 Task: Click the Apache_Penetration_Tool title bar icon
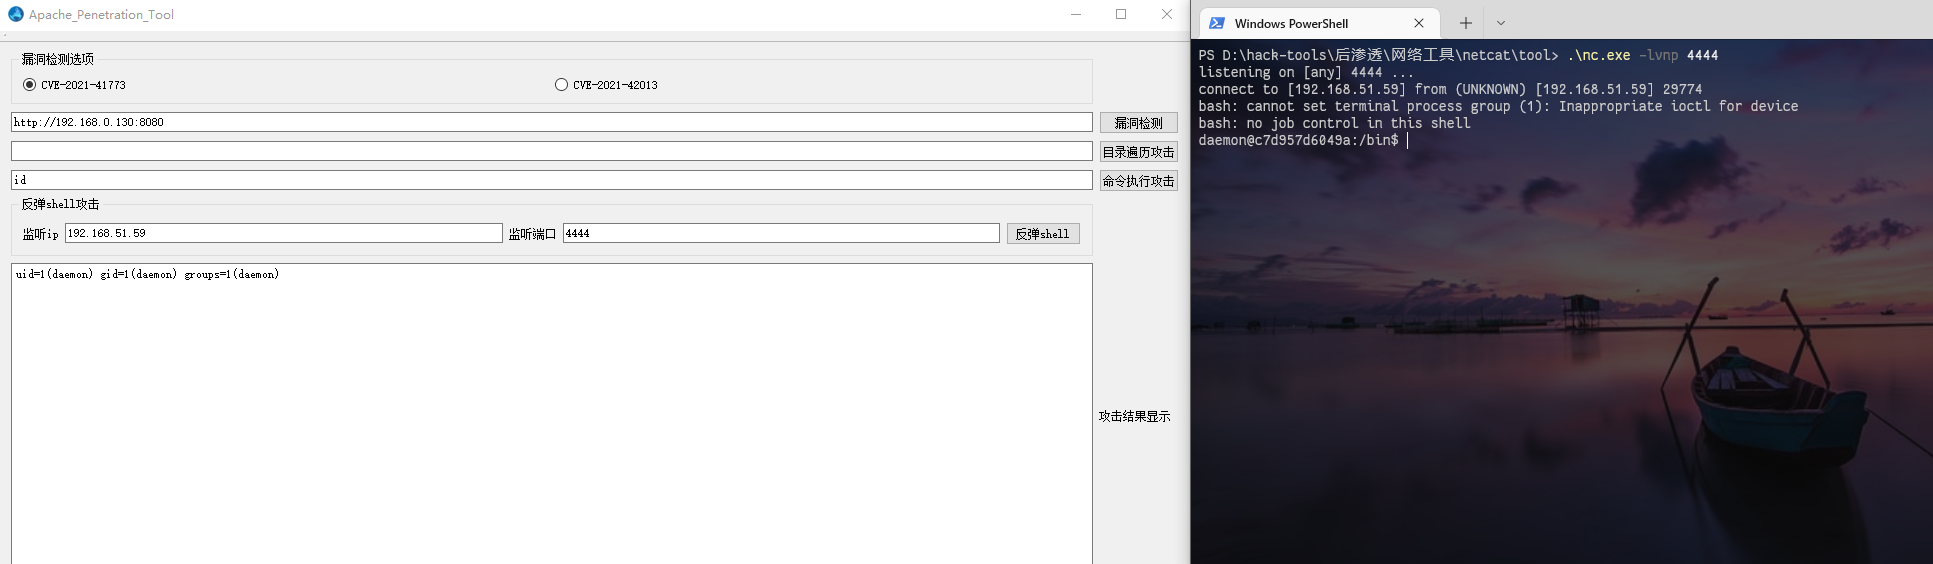15,14
